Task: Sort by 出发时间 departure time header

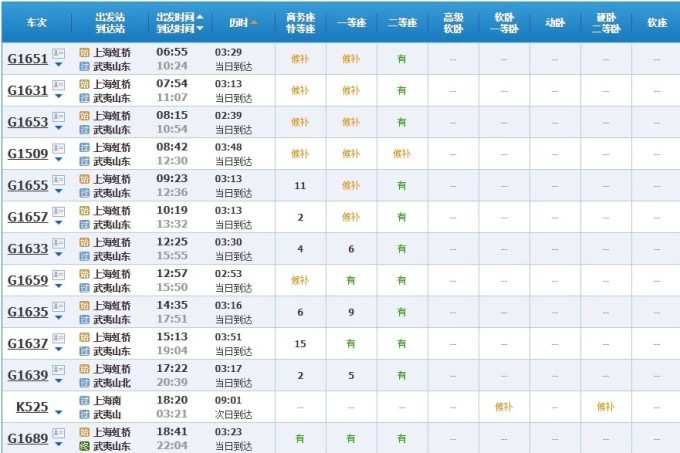Action: point(180,17)
